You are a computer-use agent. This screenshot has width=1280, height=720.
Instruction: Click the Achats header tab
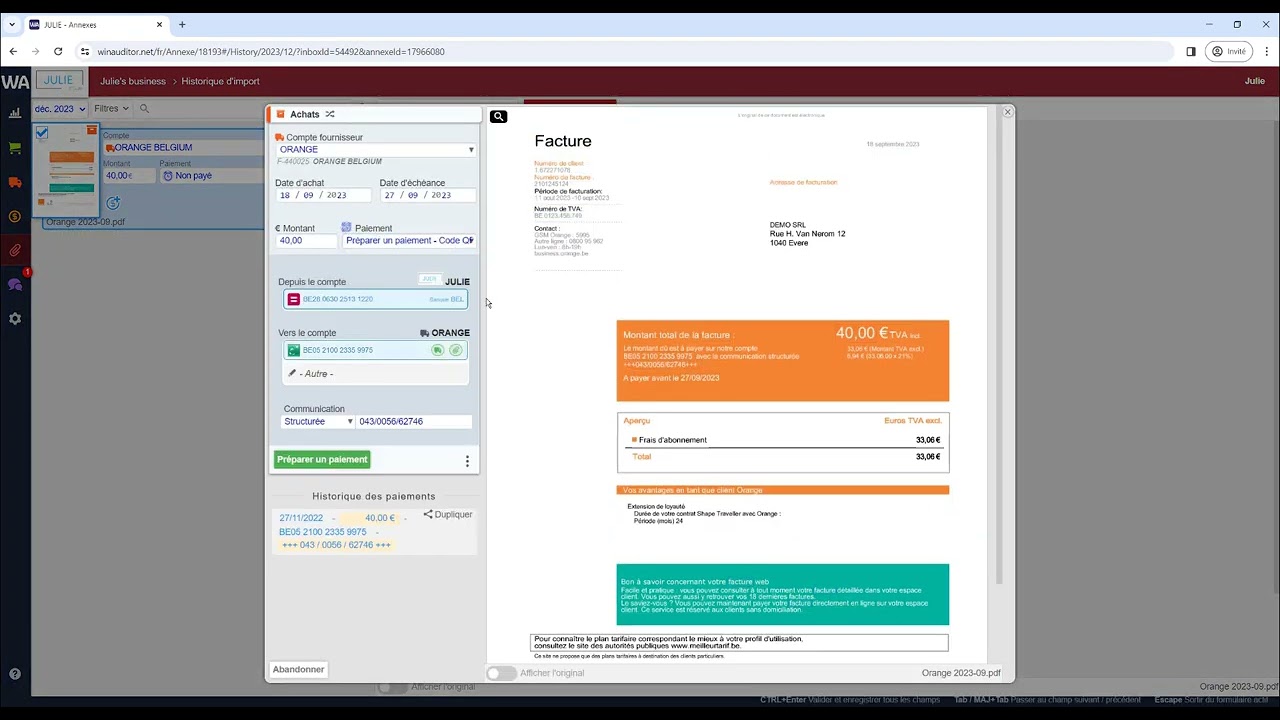click(x=305, y=114)
